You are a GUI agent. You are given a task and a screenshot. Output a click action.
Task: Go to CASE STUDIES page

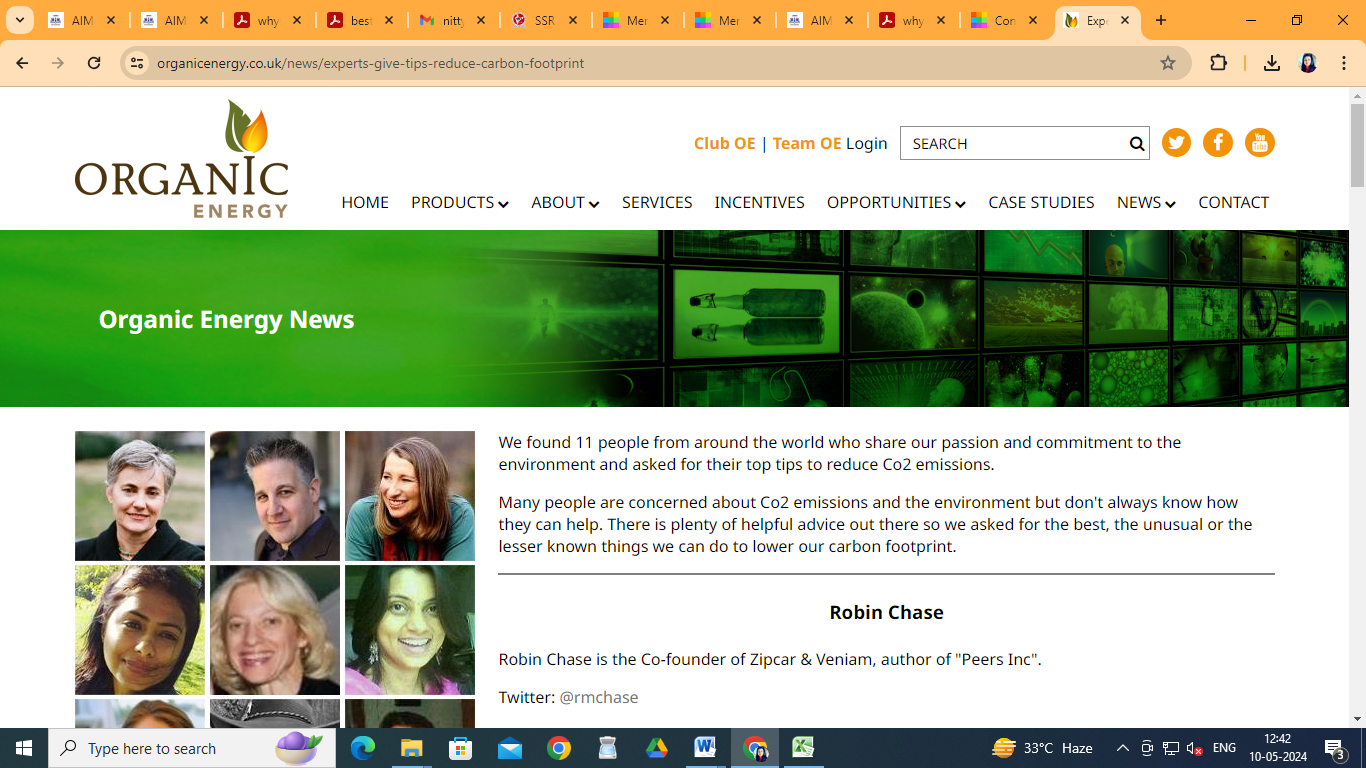[1041, 203]
